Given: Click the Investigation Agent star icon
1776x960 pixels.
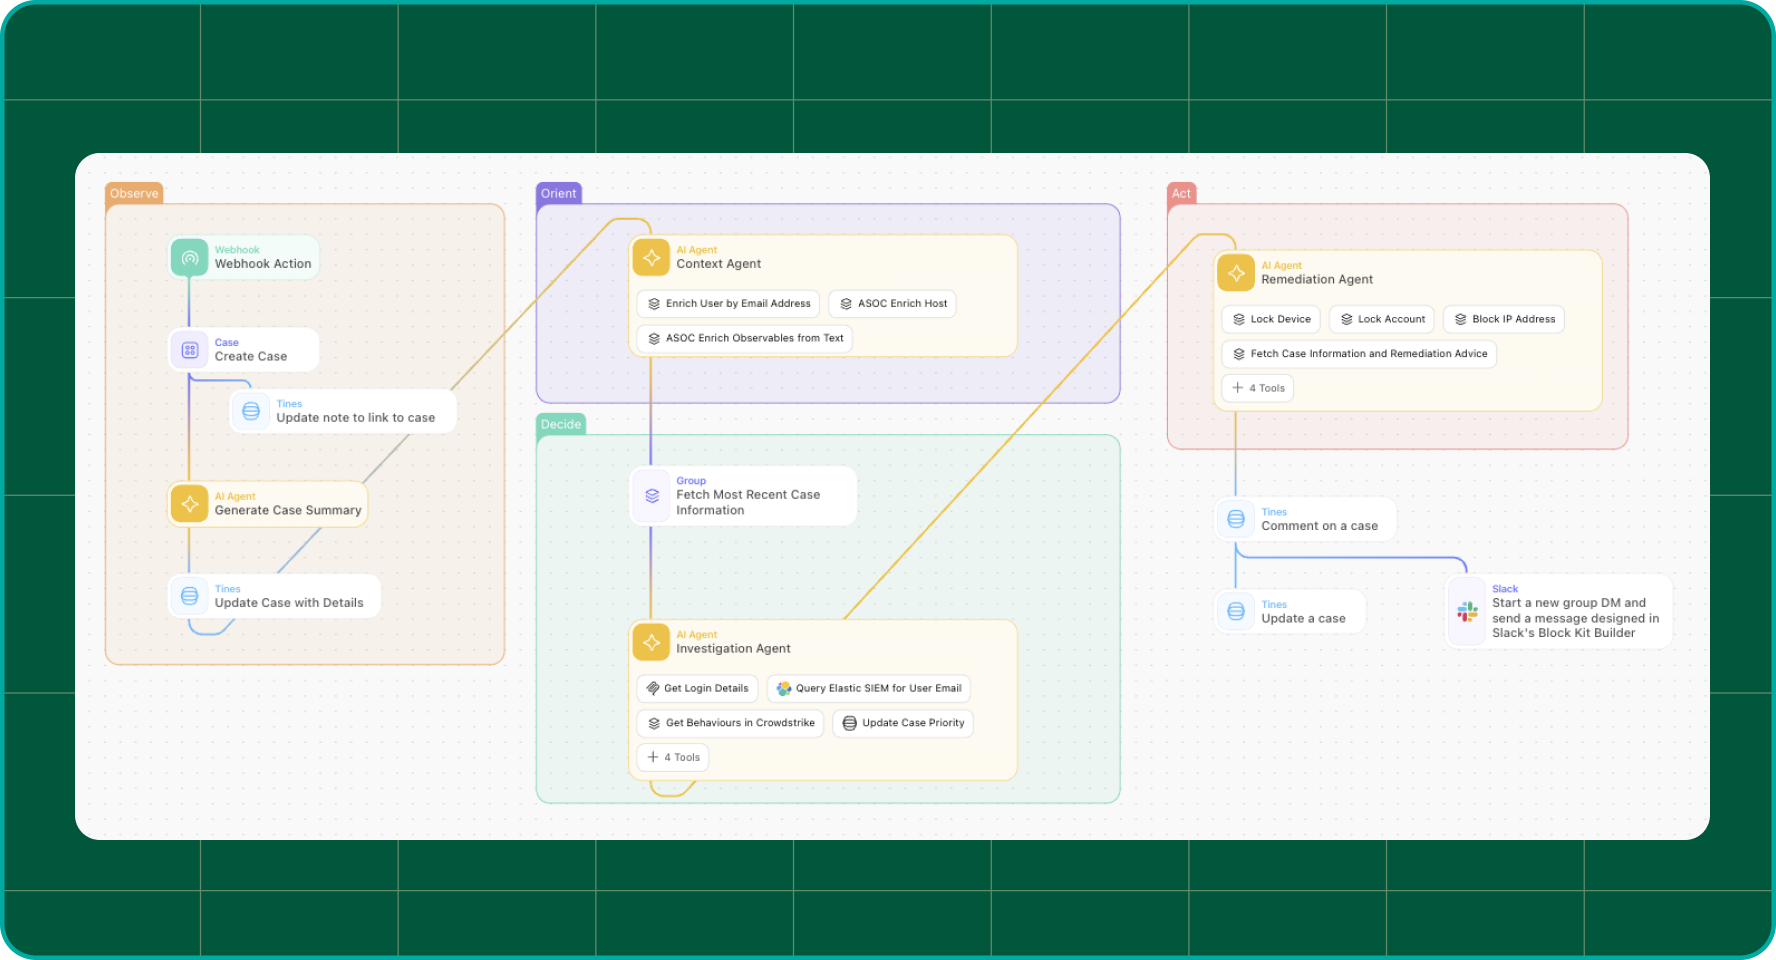Looking at the screenshot, I should pyautogui.click(x=651, y=642).
